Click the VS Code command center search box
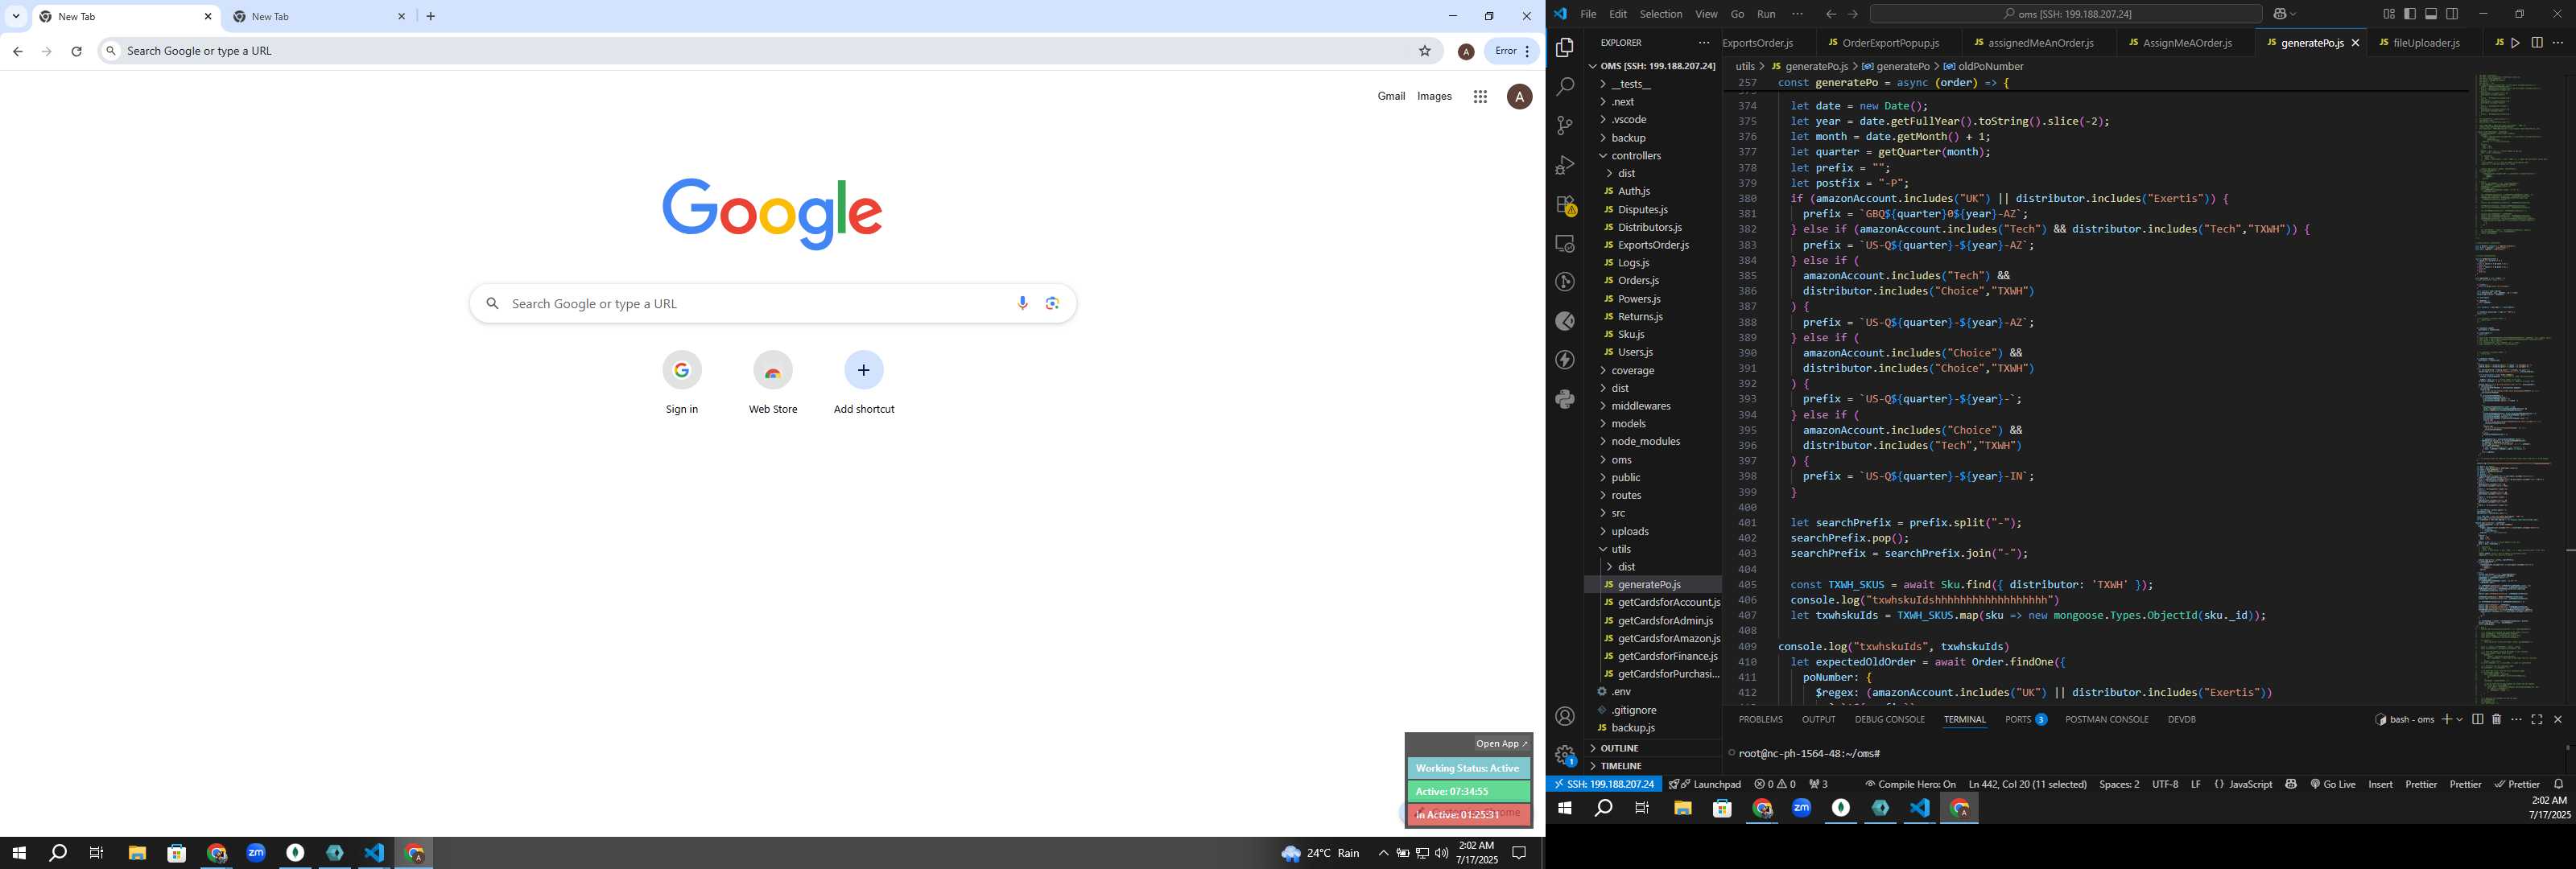Screen dimensions: 2576x869 (2065, 14)
